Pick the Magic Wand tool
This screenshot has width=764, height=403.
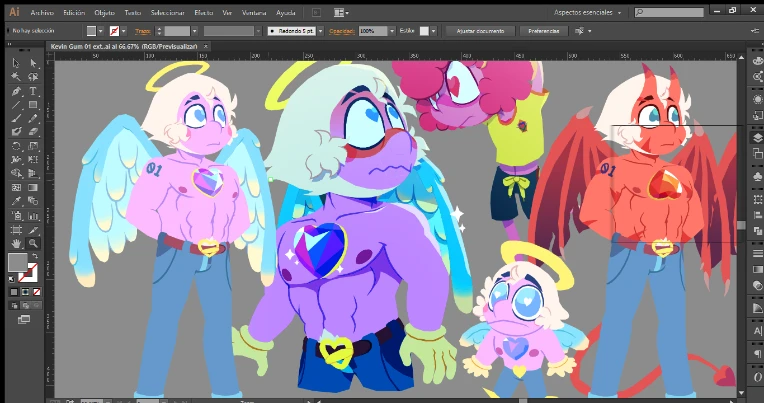coord(16,77)
